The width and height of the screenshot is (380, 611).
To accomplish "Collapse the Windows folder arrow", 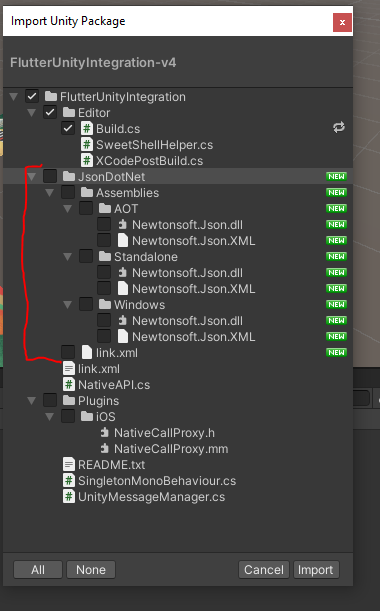I will 67,304.
